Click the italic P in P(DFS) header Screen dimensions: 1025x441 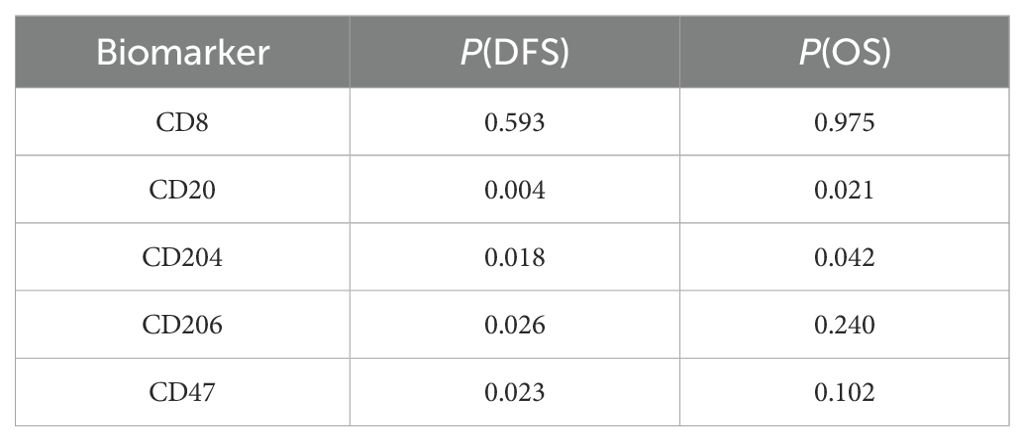tap(469, 53)
